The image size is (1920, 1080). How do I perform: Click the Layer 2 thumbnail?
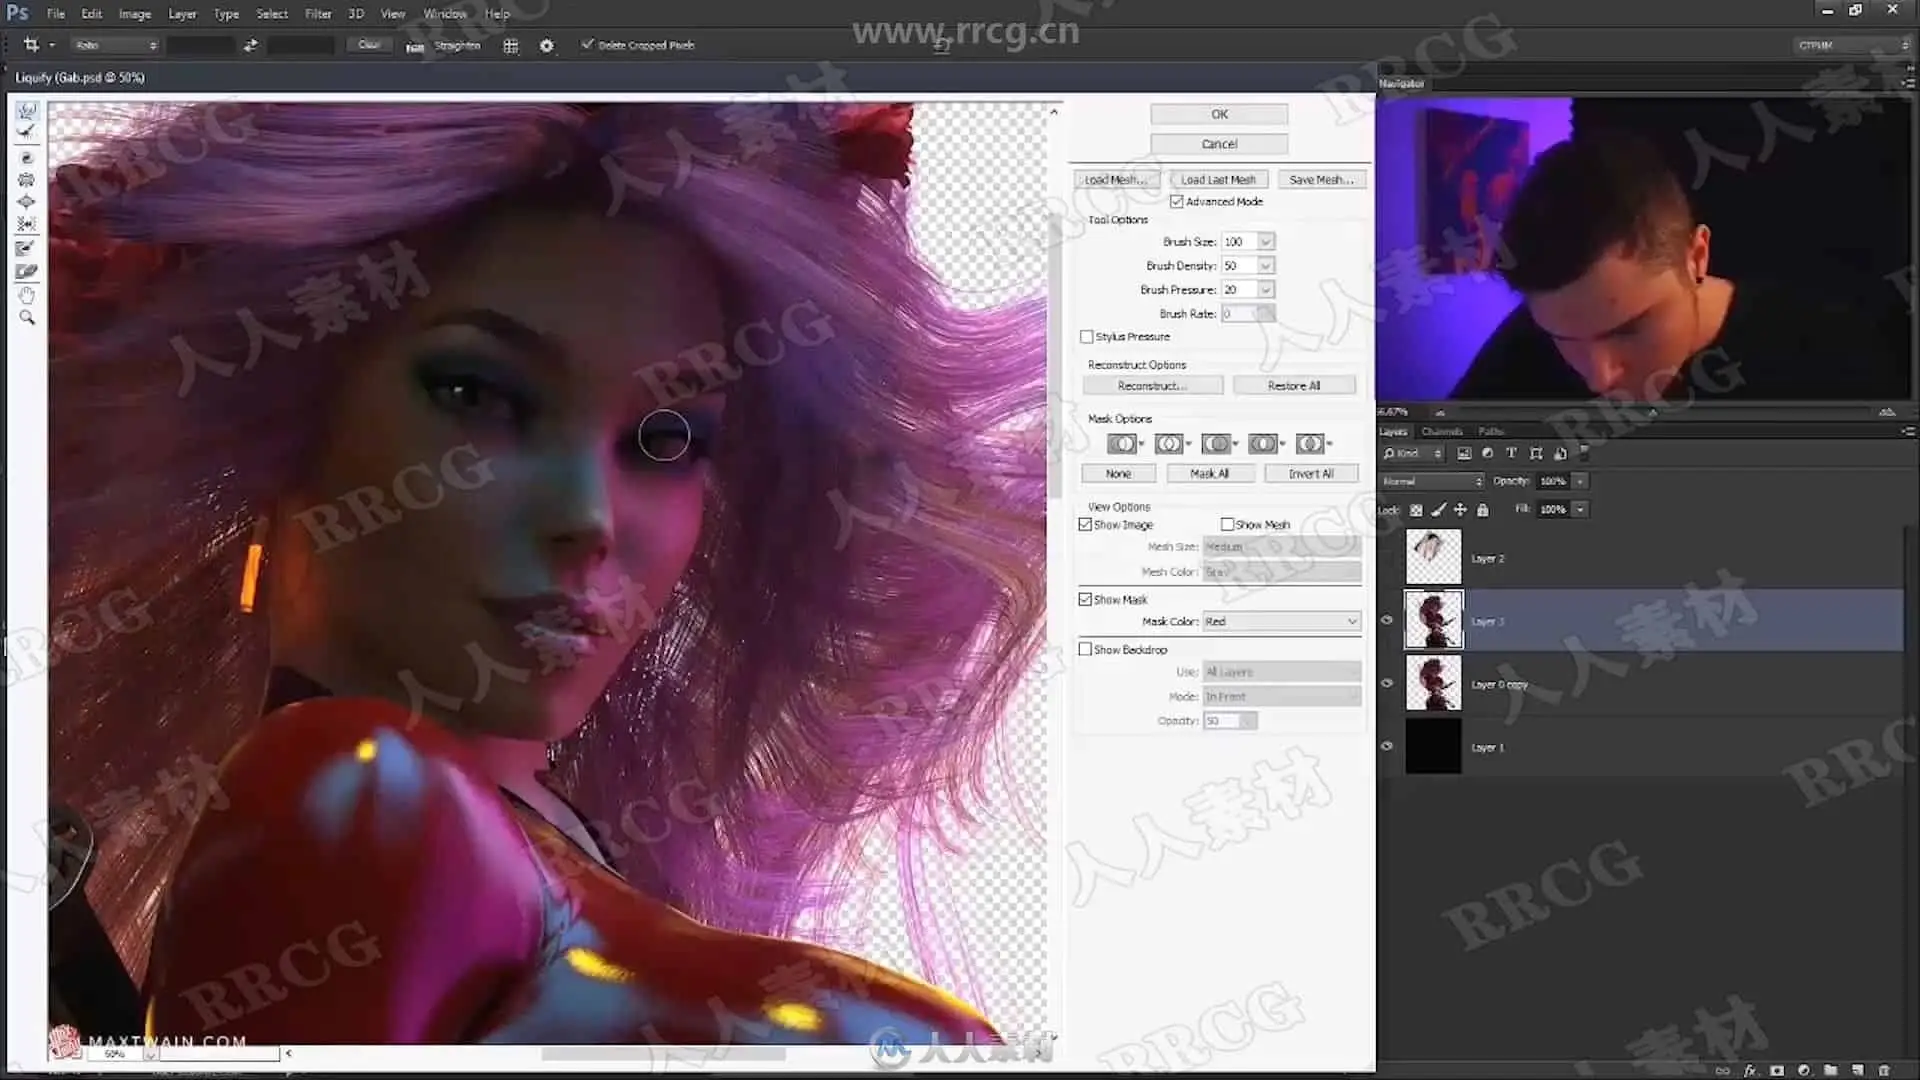(x=1433, y=557)
